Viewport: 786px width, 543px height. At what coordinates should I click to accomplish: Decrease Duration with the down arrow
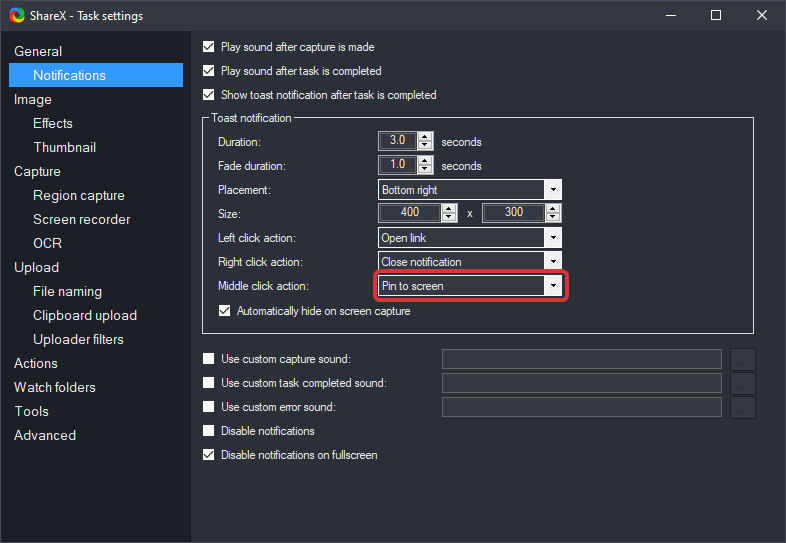point(425,145)
